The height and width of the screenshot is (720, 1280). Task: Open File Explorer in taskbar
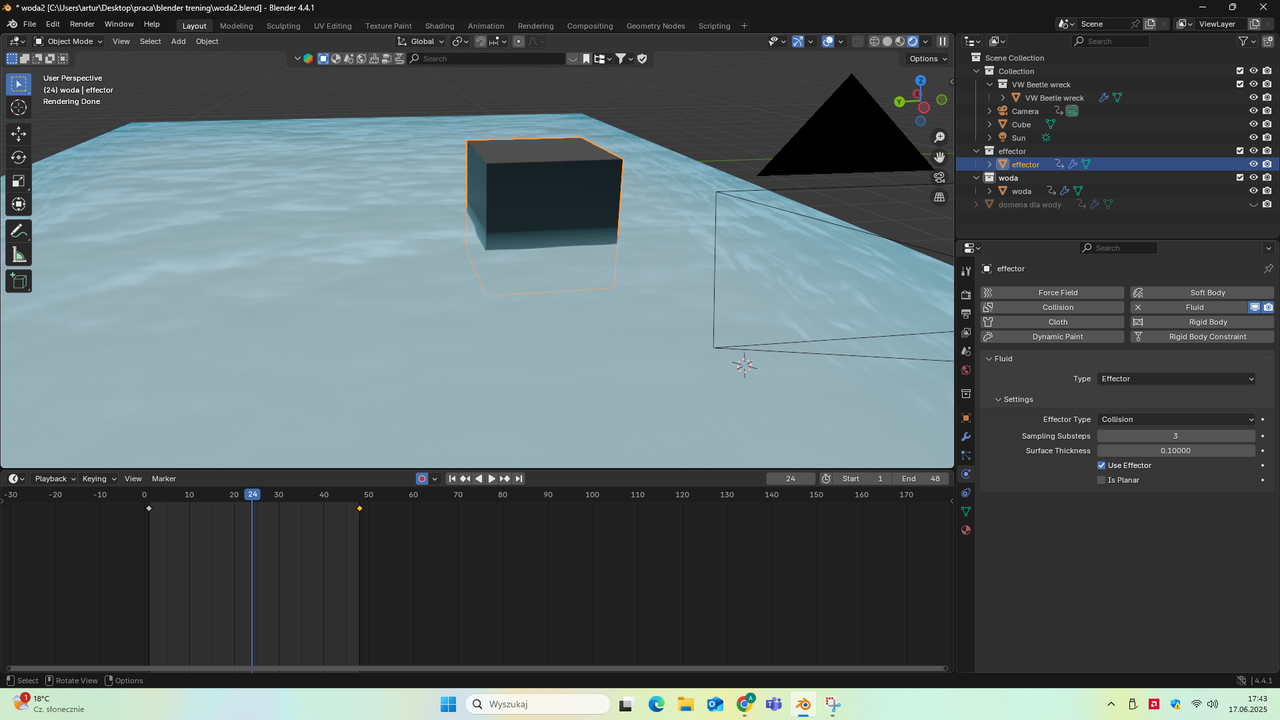click(685, 704)
